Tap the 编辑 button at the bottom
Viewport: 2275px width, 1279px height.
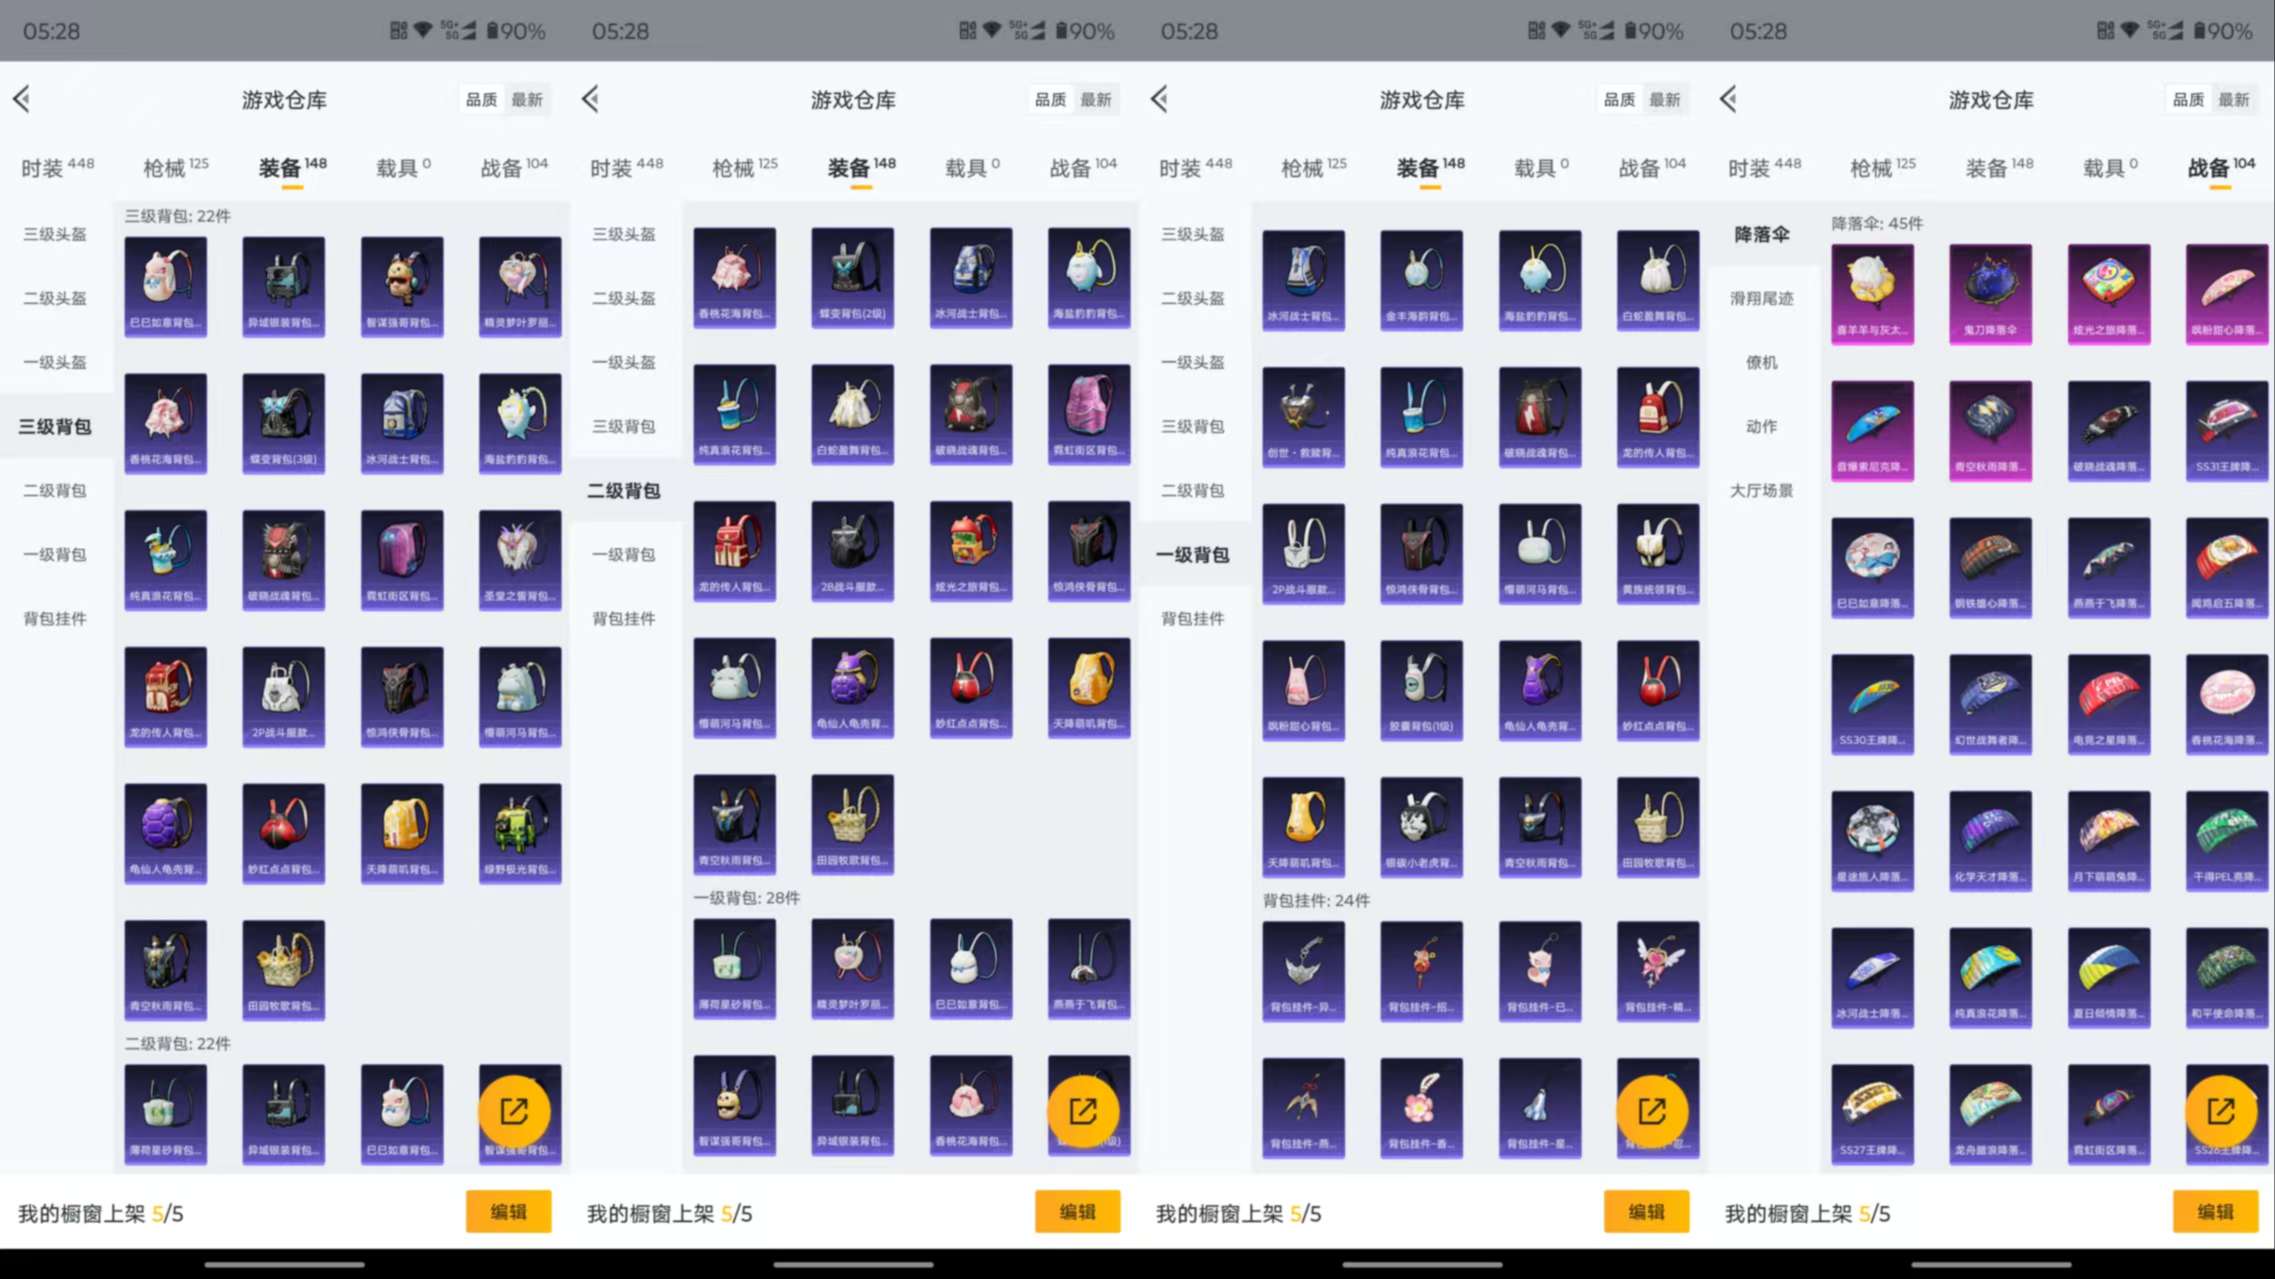click(509, 1211)
